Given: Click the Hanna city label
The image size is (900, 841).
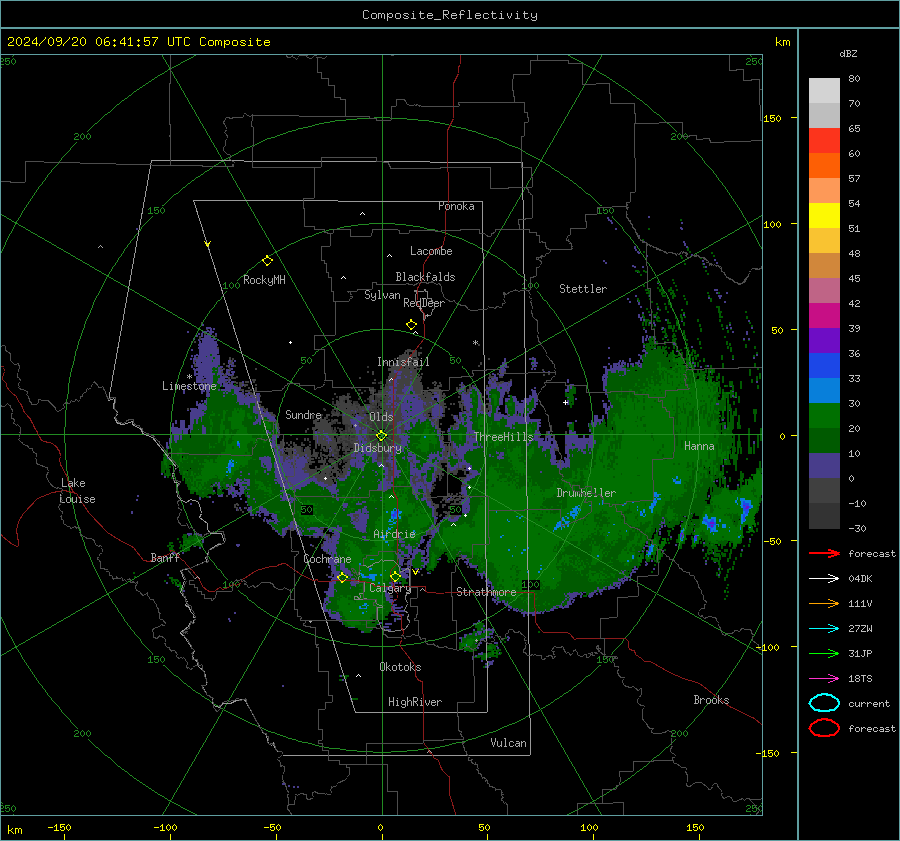Looking at the screenshot, I should tap(699, 446).
